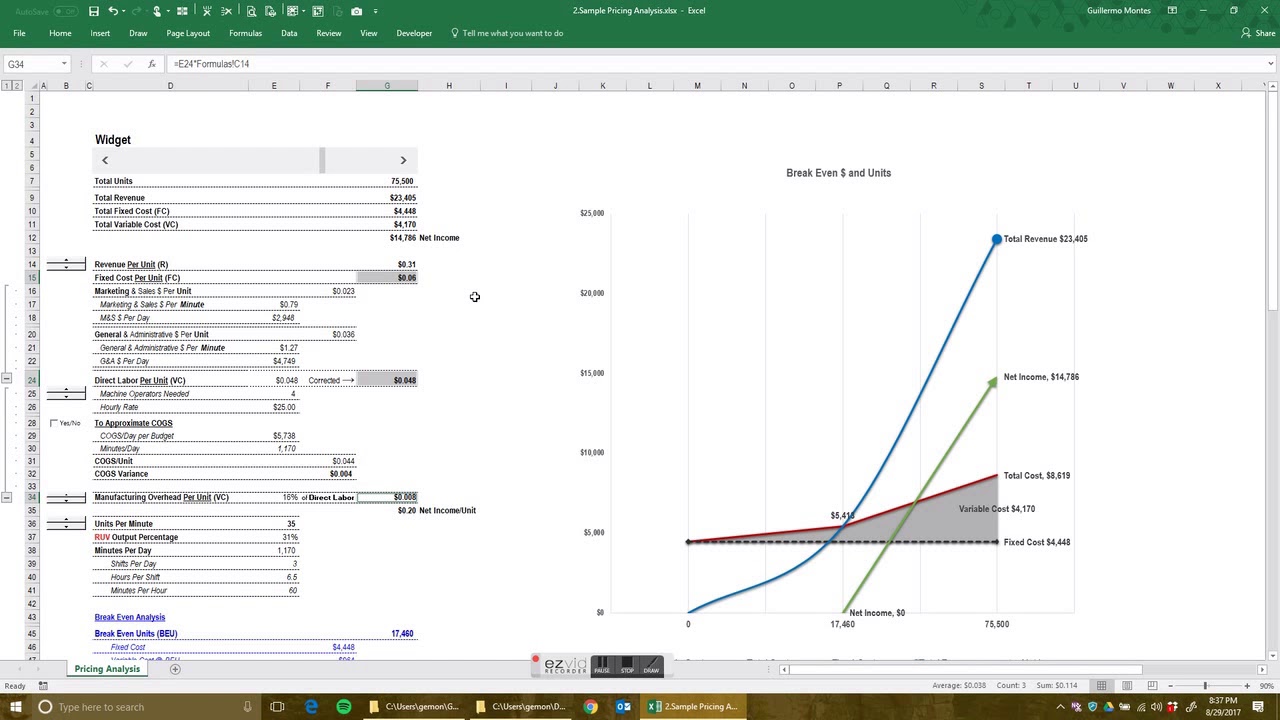Open Outlook from the taskbar
This screenshot has width=1280, height=720.
click(x=623, y=707)
